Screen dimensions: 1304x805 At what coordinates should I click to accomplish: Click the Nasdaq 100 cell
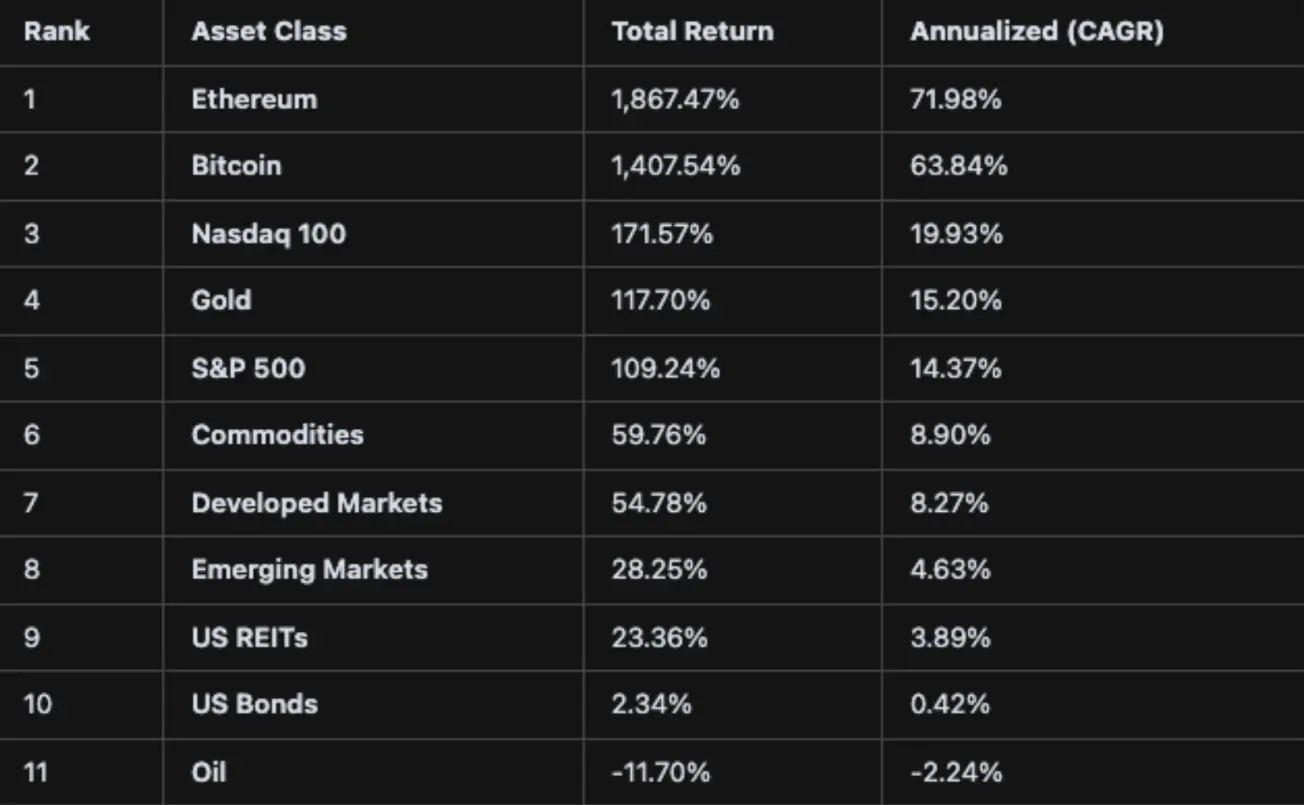click(268, 234)
